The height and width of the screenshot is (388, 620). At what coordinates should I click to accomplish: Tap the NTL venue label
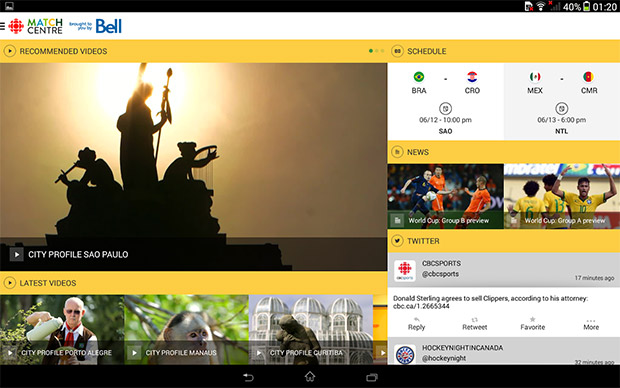561,131
